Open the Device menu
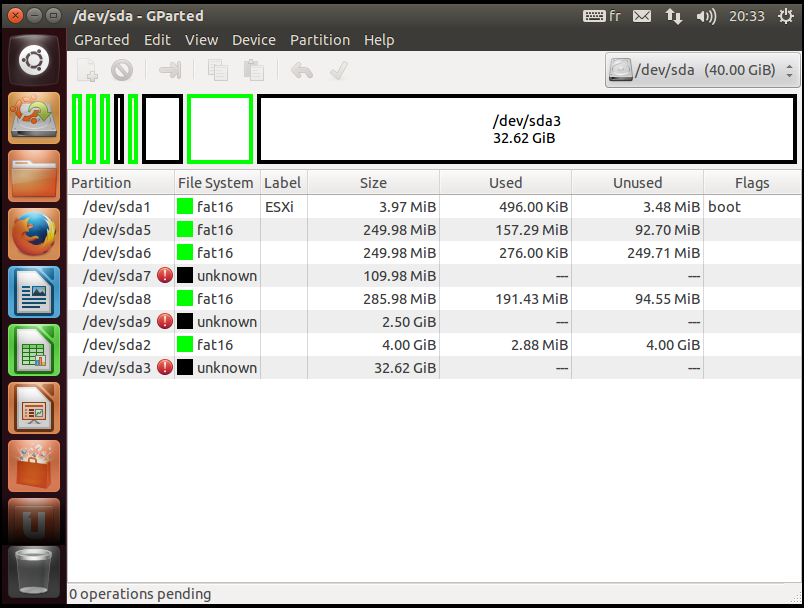Viewport: 804px width, 608px height. click(254, 40)
